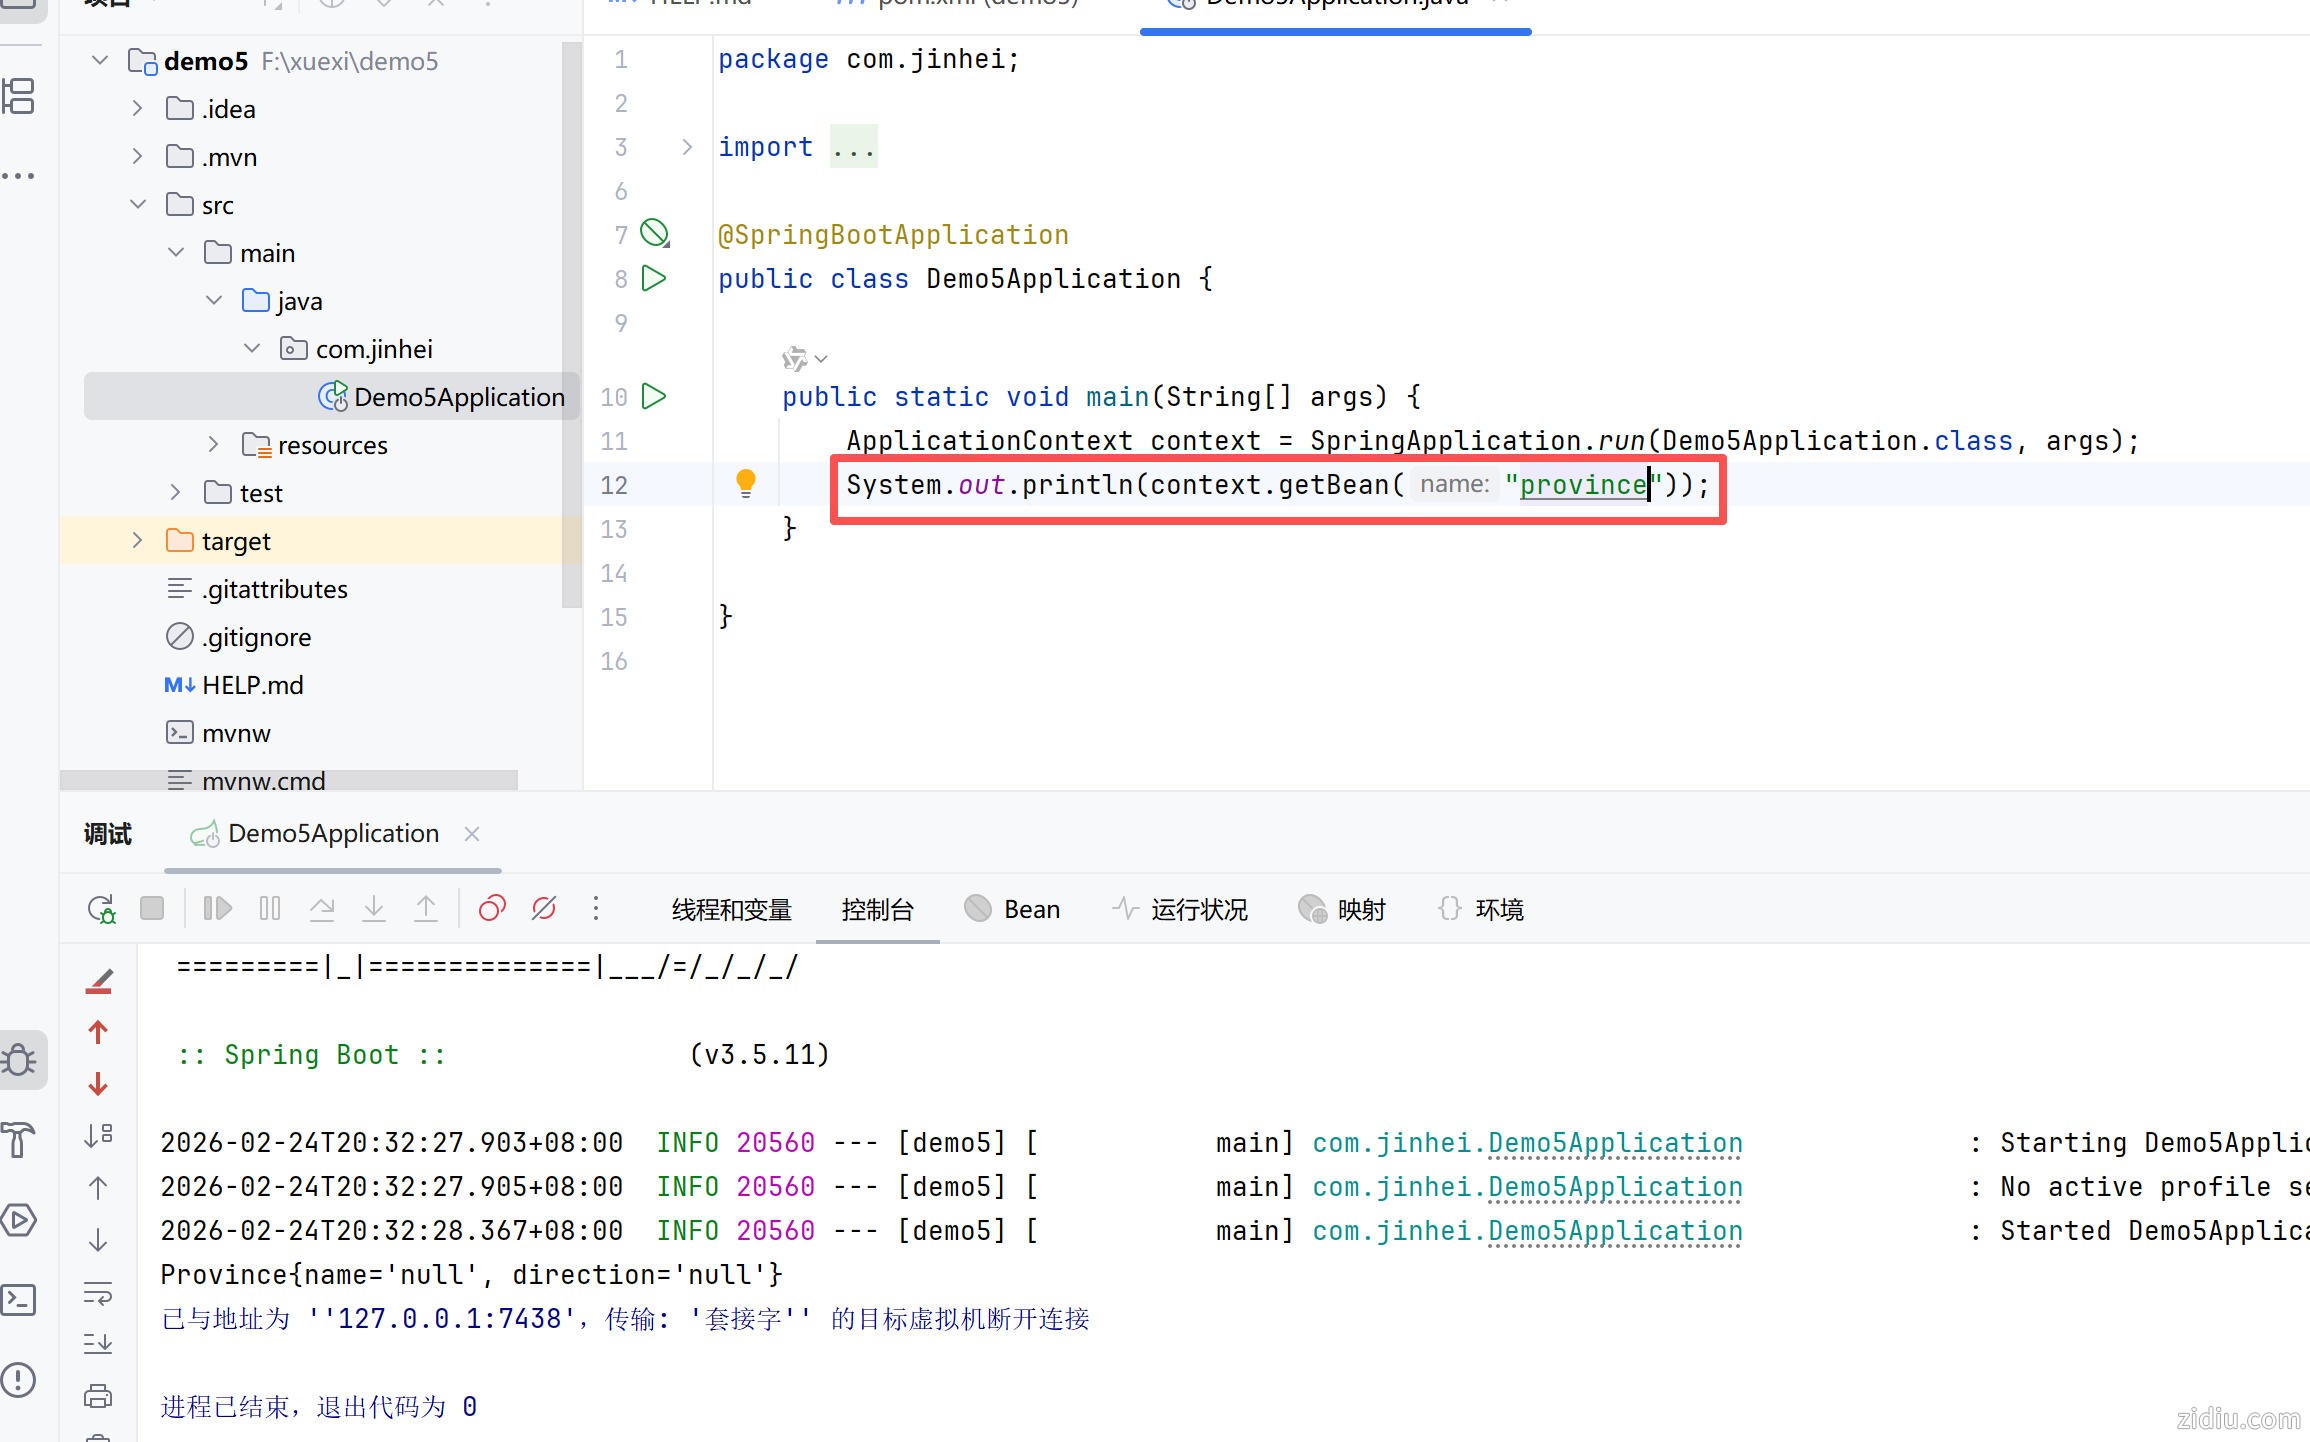2310x1442 pixels.
Task: Click the View Breakpoints red circles icon
Action: pyautogui.click(x=492, y=908)
